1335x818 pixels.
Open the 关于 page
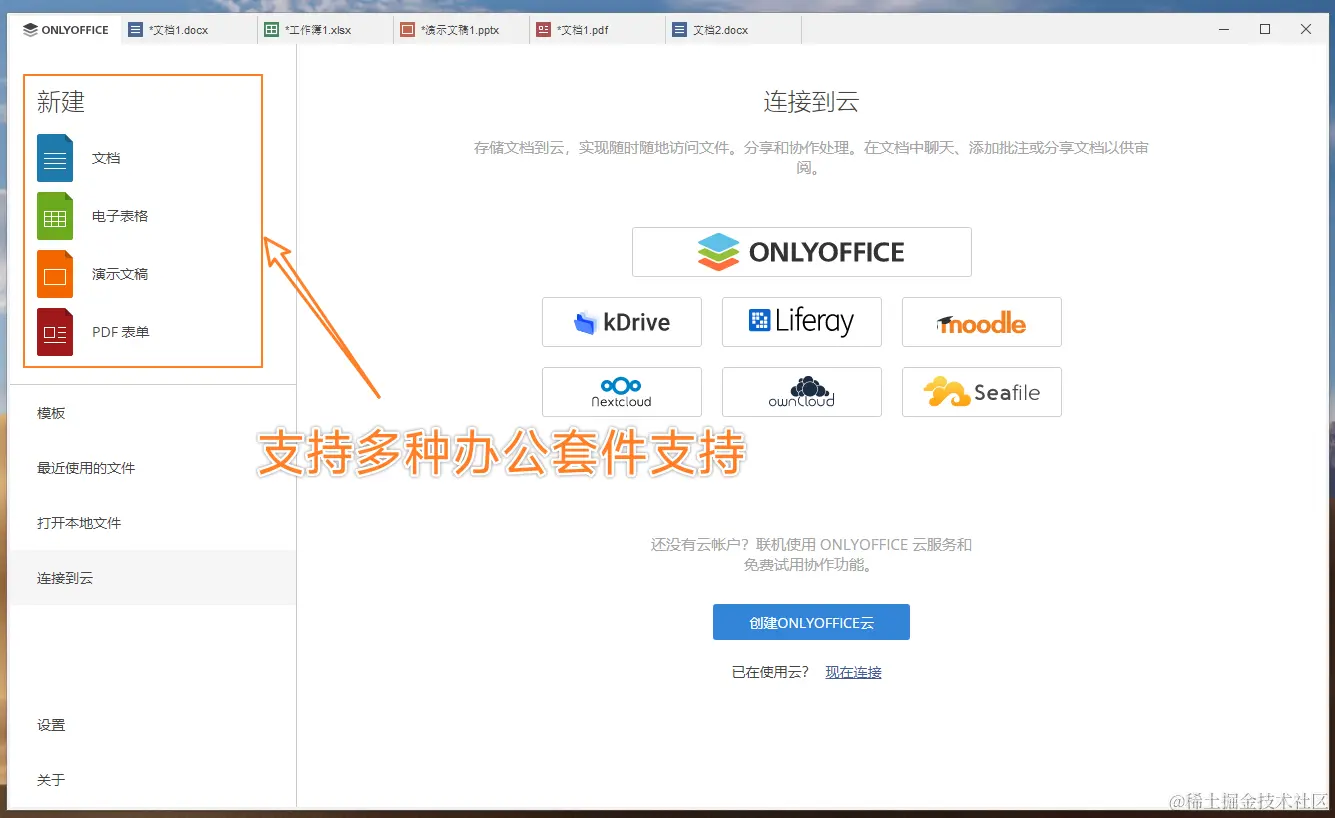(x=153, y=780)
